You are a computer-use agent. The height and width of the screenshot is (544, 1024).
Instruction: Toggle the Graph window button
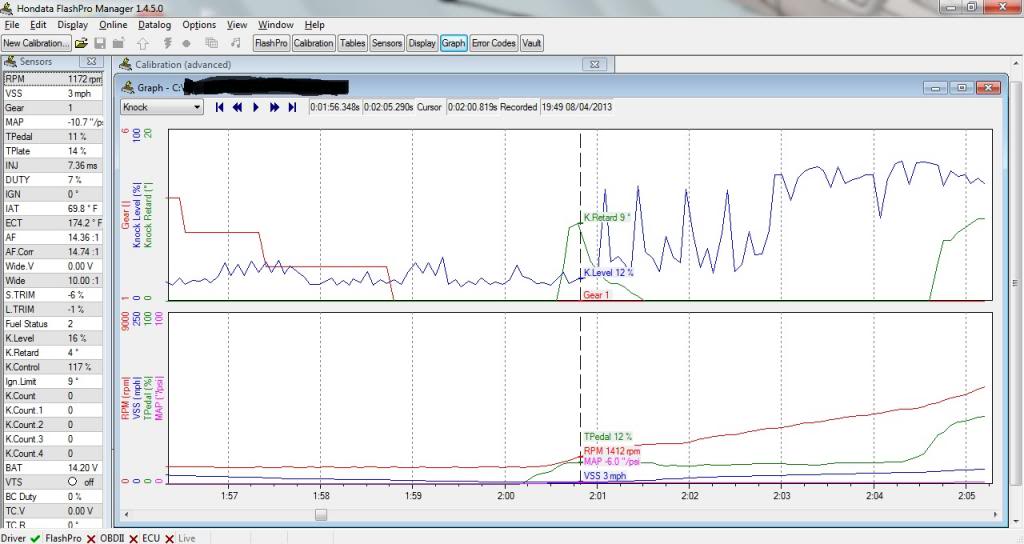click(453, 43)
